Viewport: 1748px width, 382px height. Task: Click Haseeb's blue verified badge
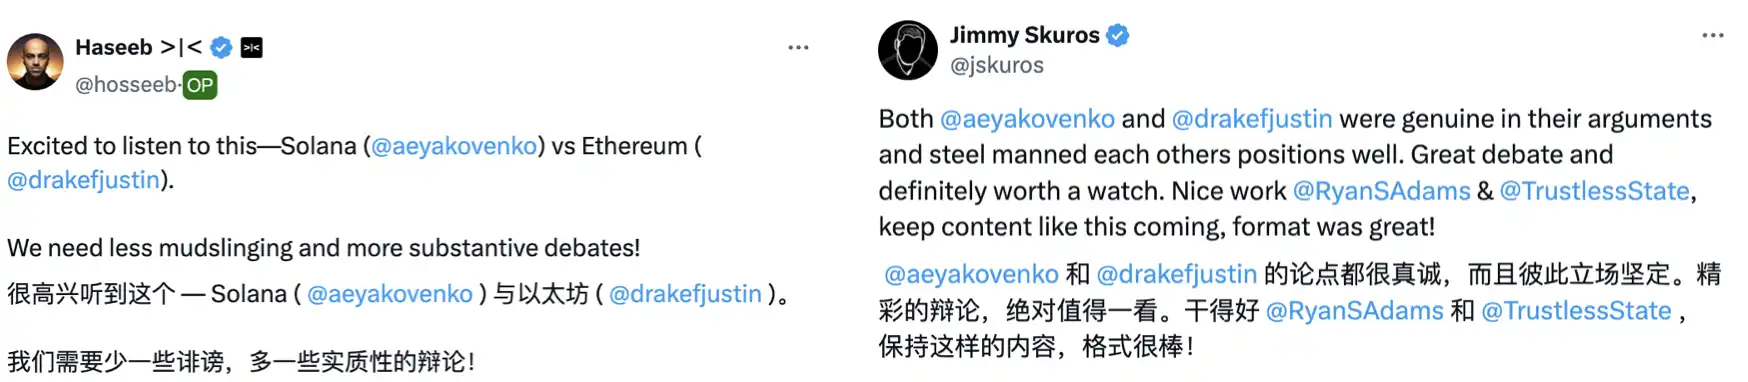222,47
